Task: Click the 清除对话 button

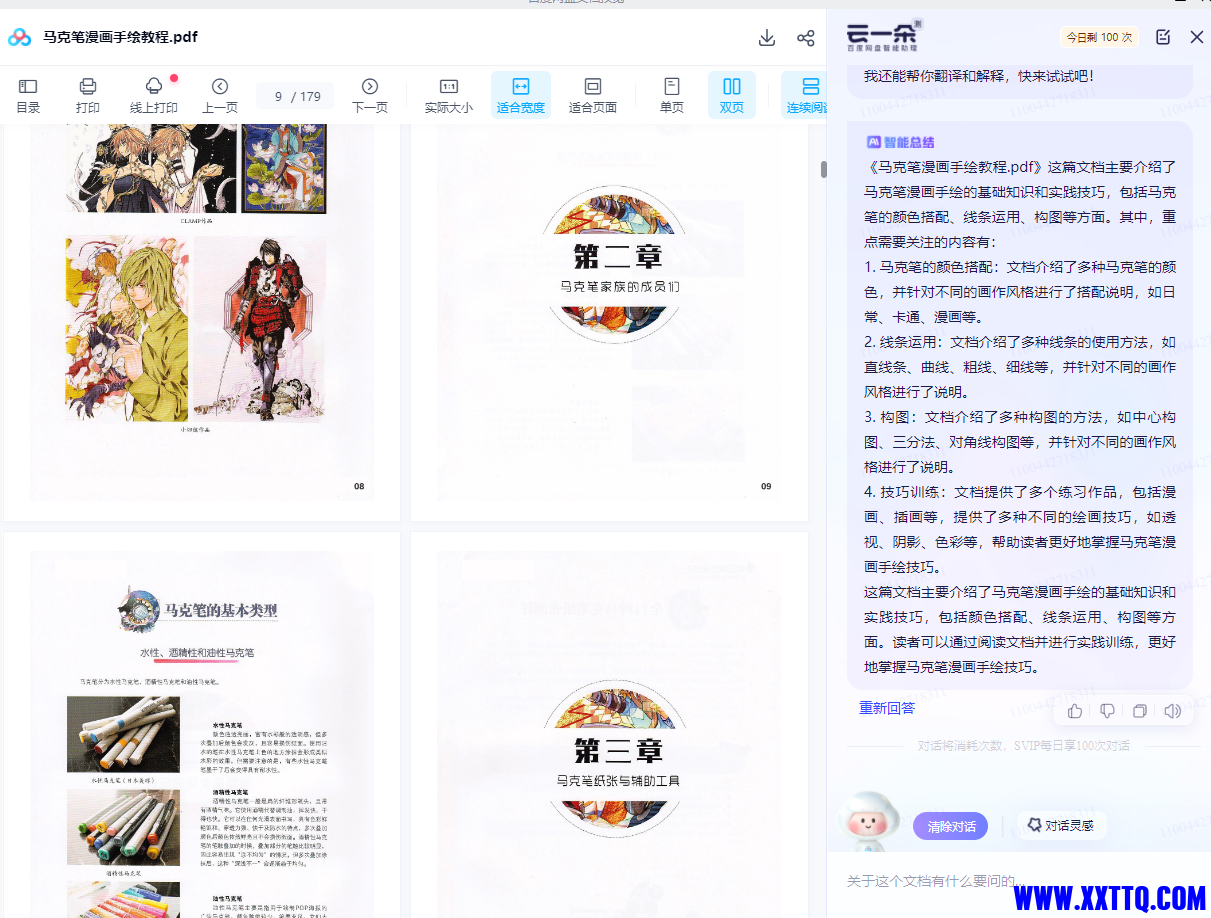Action: pos(950,826)
